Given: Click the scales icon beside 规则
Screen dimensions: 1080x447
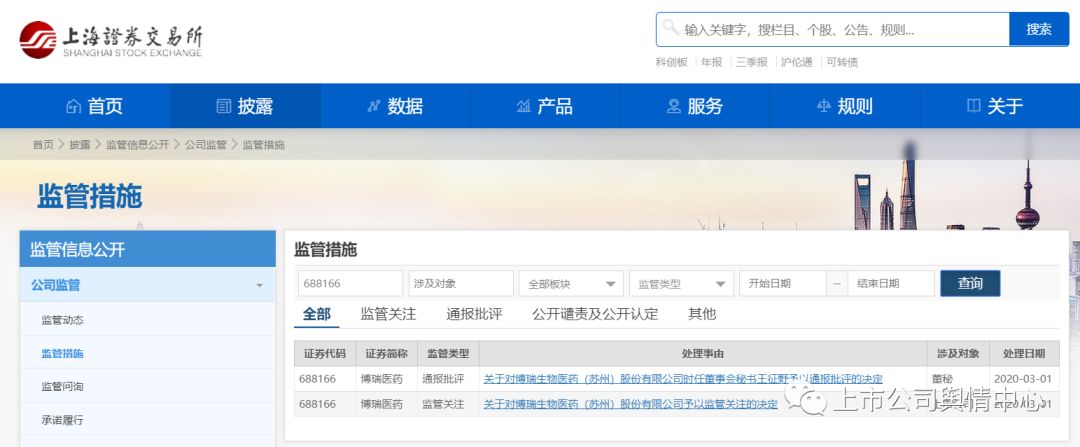Looking at the screenshot, I should click(x=823, y=106).
